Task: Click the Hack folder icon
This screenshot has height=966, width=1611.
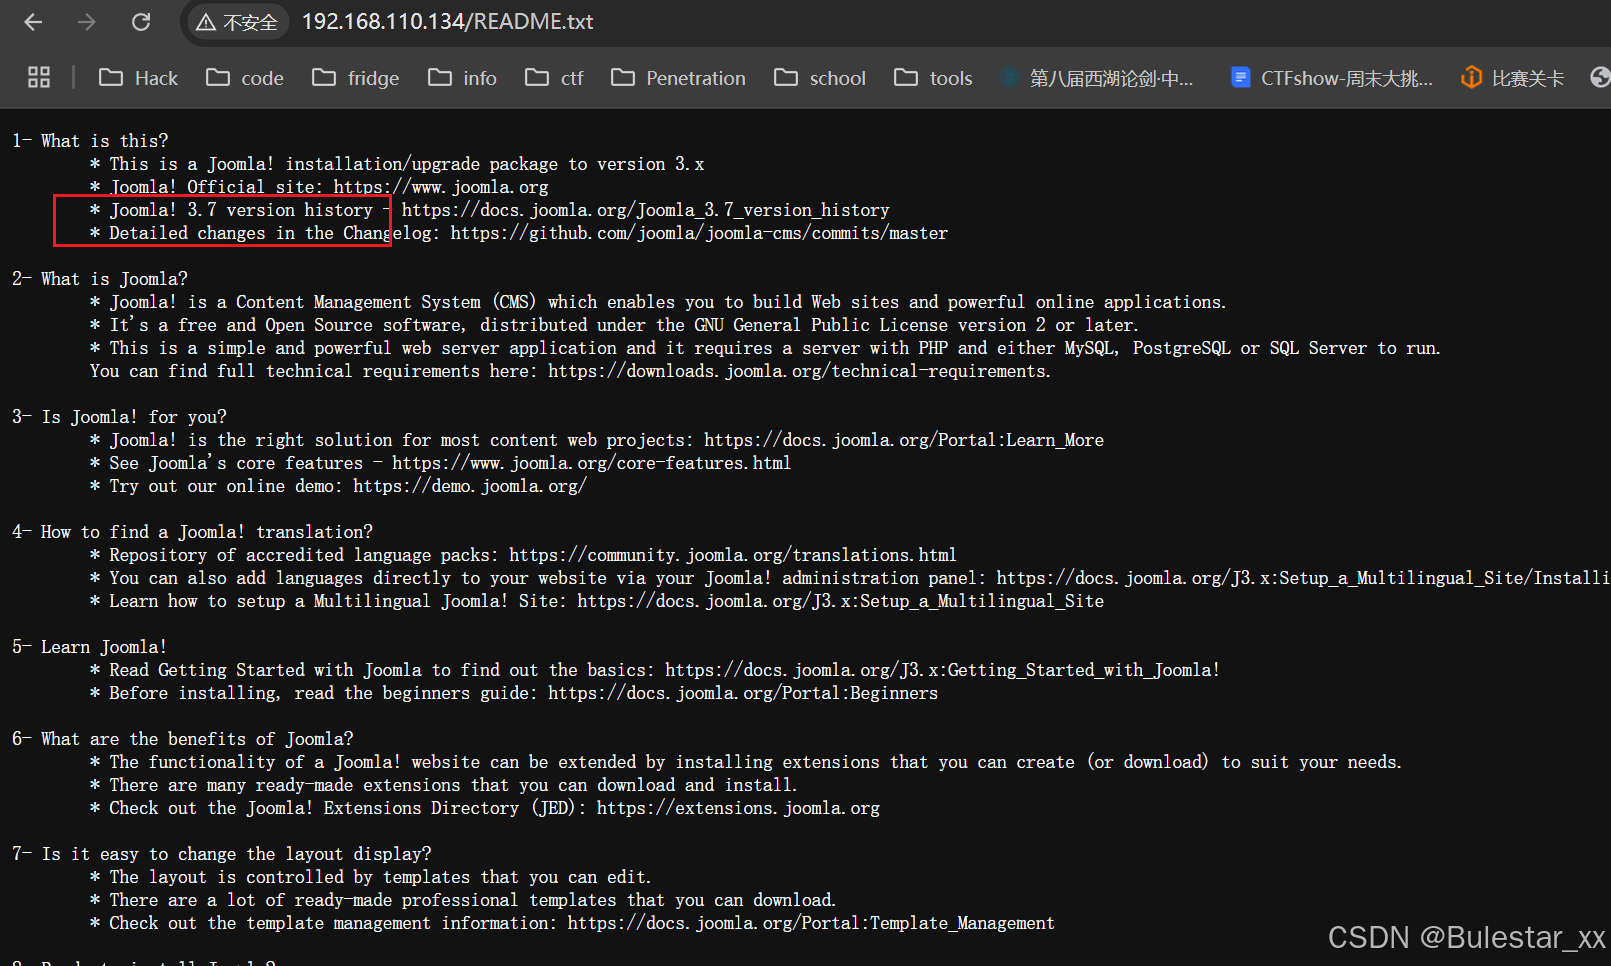Action: [111, 77]
